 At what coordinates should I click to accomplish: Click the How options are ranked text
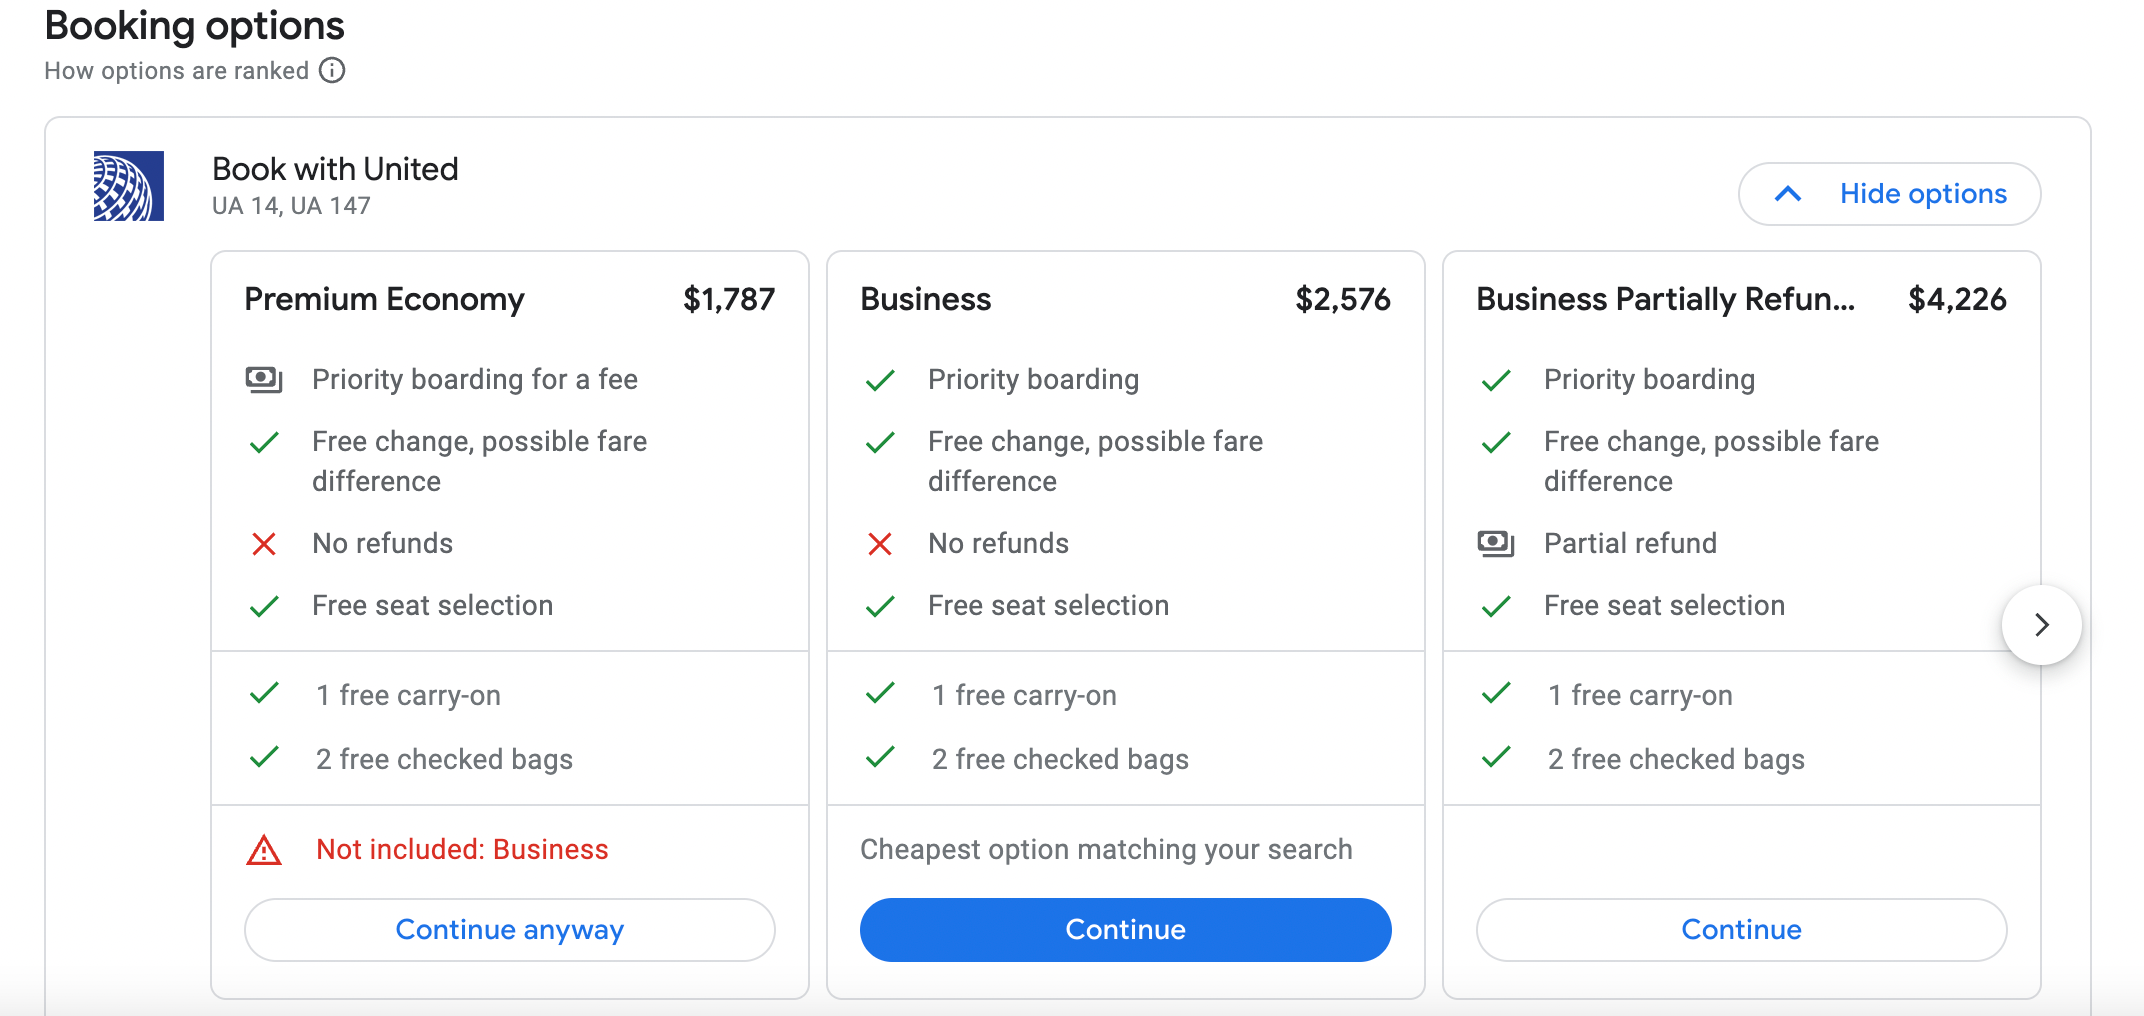click(177, 71)
